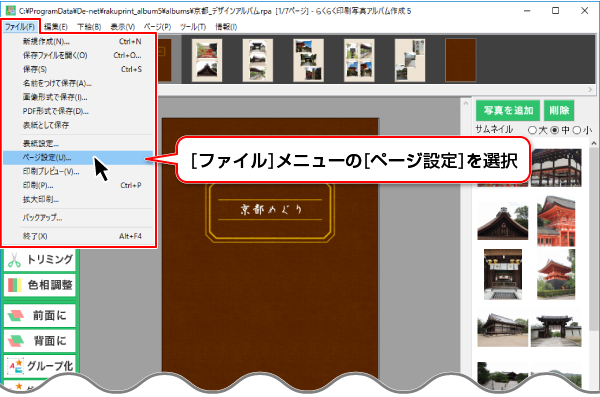Select 保存(S) in the File menu

pos(78,69)
